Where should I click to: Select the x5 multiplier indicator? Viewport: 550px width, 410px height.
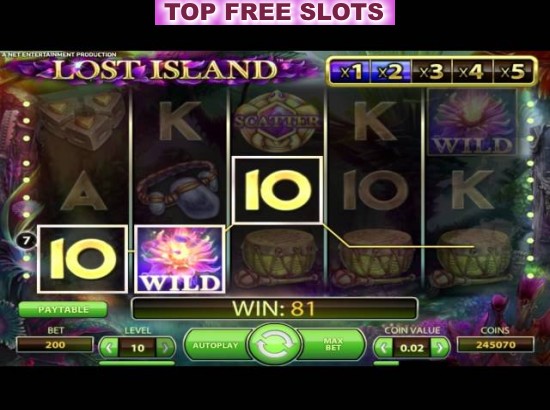point(513,72)
